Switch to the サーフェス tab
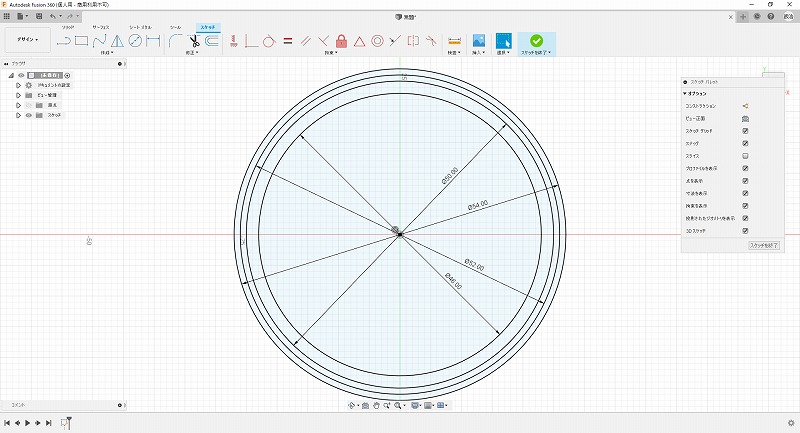Screen dimensions: 800x433 tap(101, 27)
